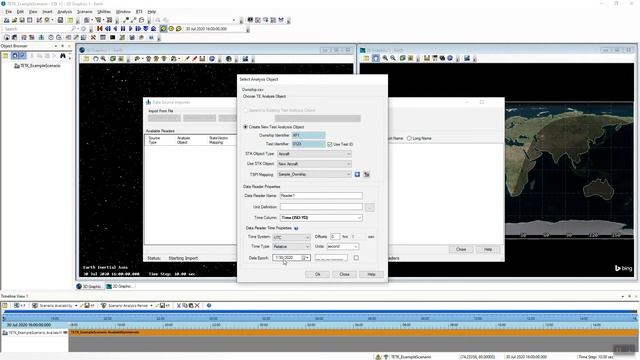Viewport: 640px width, 360px height.
Task: Decrease animation time step
Action: pos(146,29)
